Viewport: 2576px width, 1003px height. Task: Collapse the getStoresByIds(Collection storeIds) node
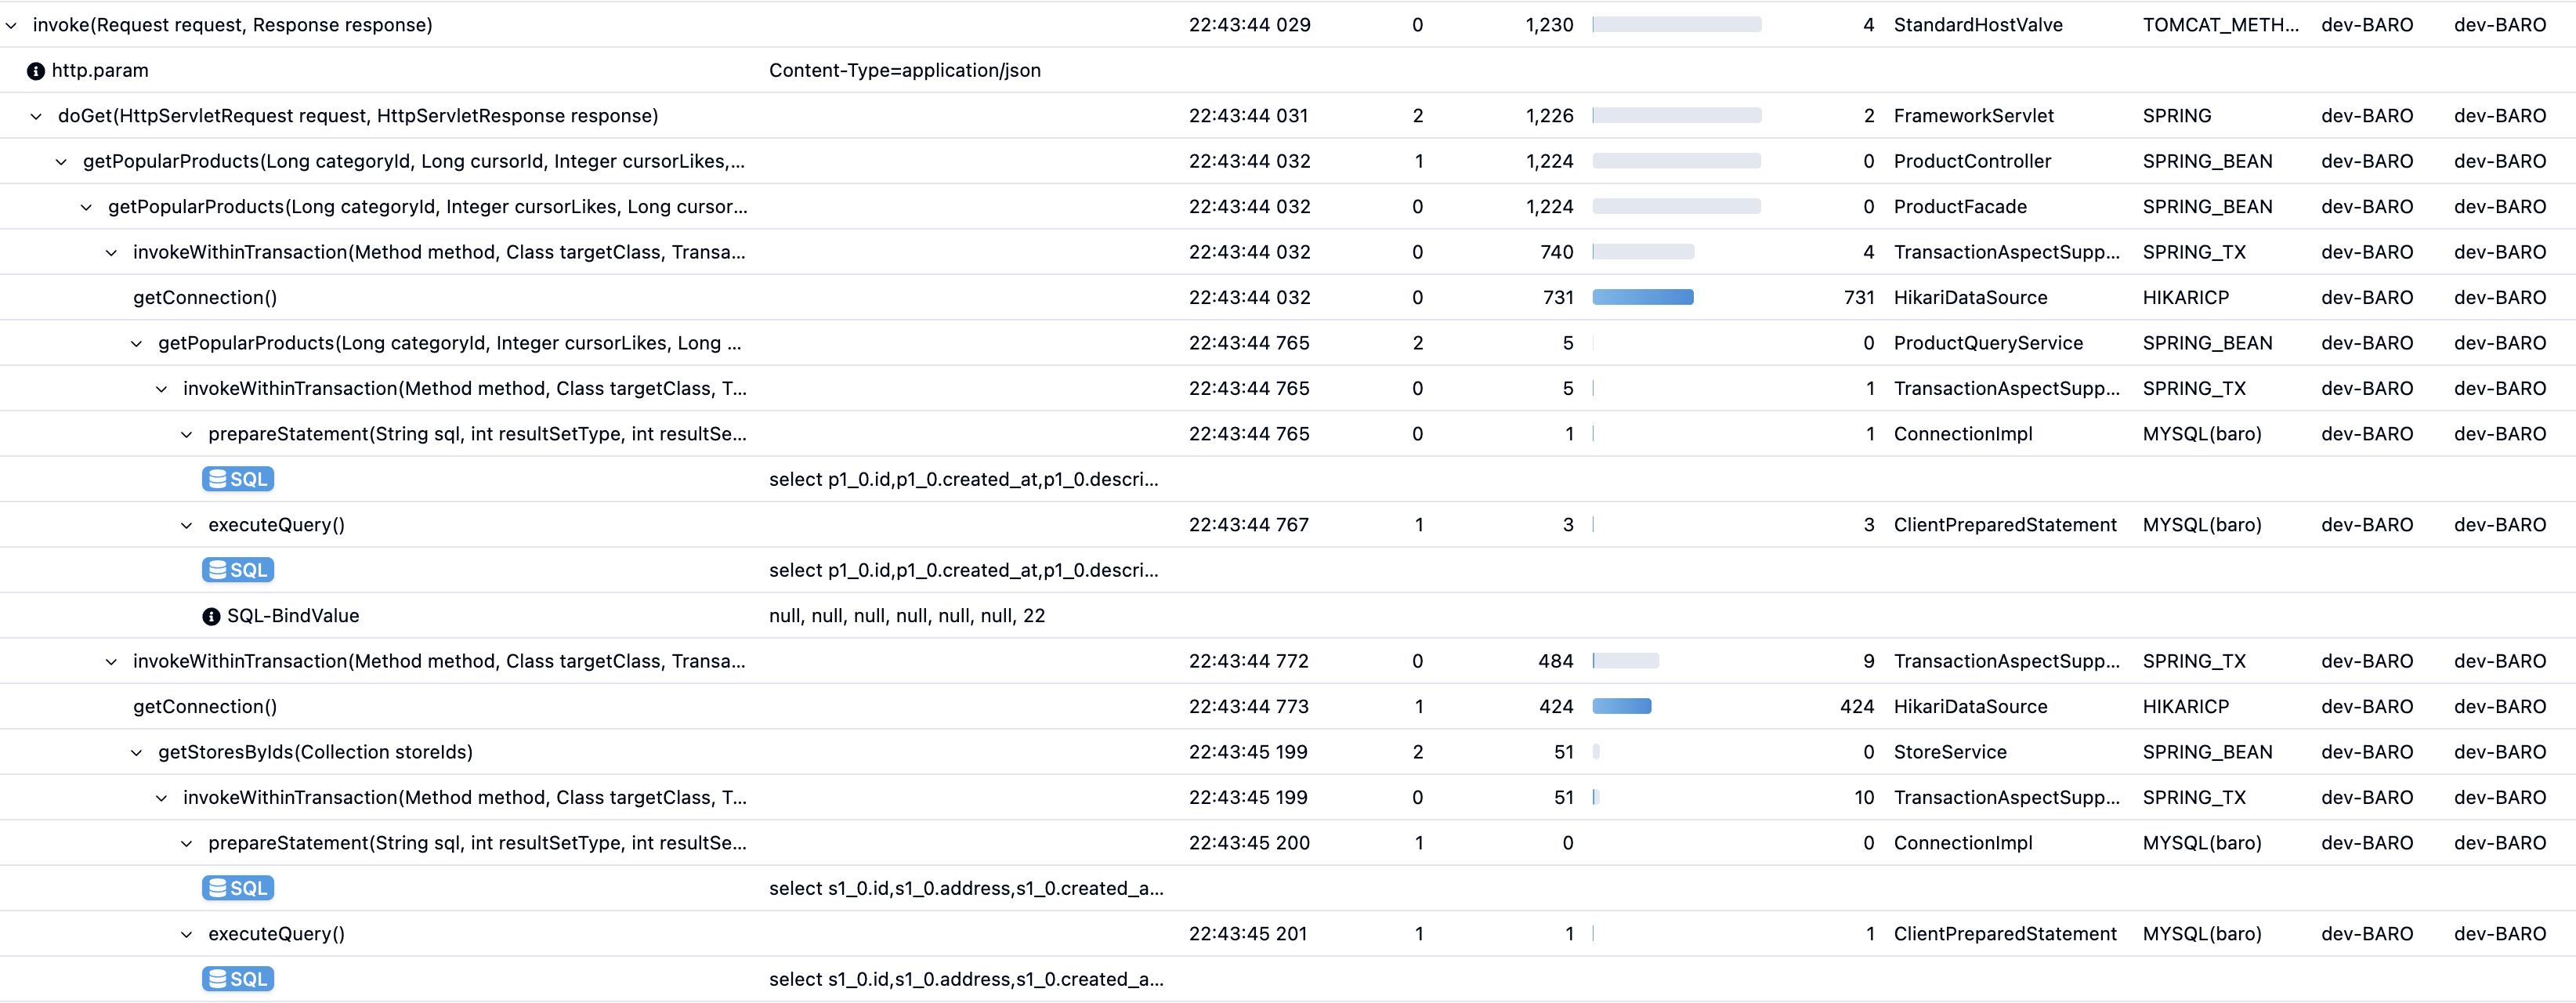pos(137,752)
